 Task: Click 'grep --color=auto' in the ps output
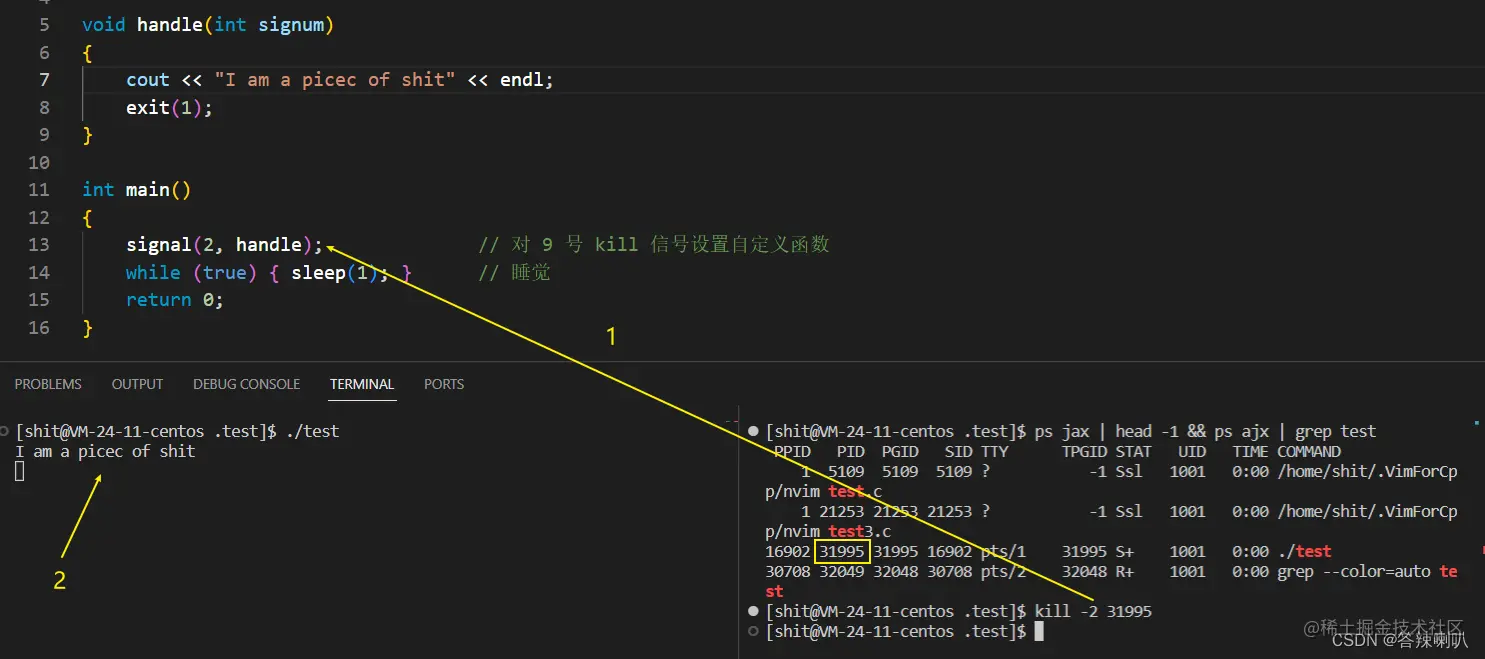point(1353,572)
